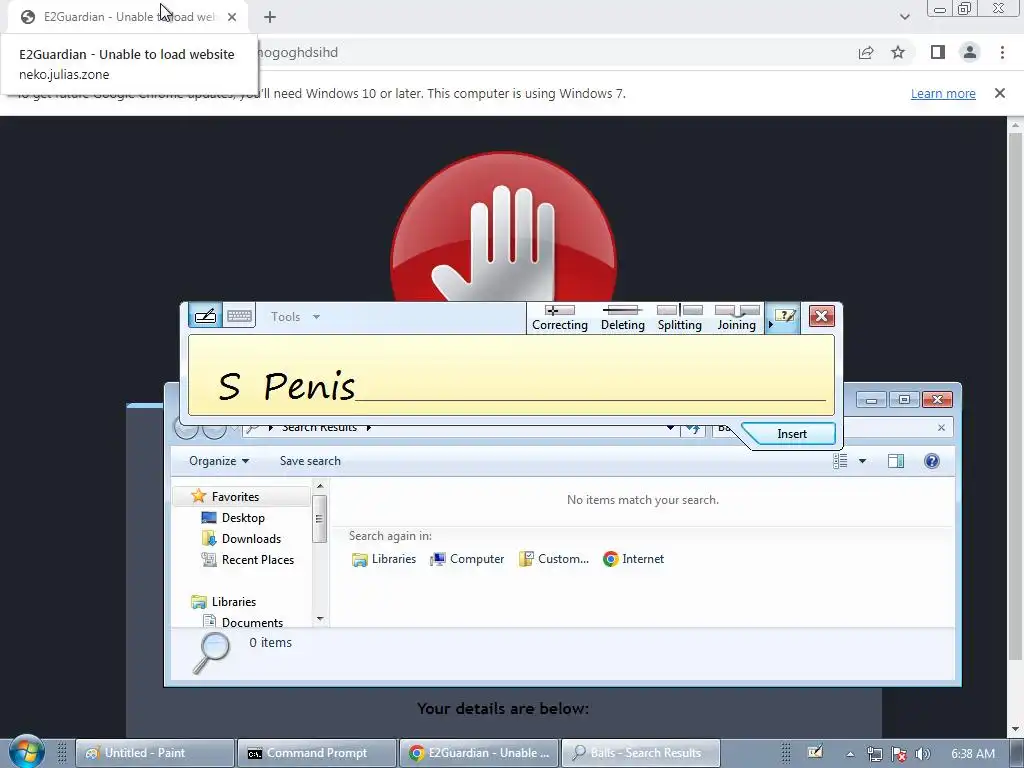Click Chrome page scrollbar down arrow
The width and height of the screenshot is (1024, 768).
pyautogui.click(x=1015, y=729)
